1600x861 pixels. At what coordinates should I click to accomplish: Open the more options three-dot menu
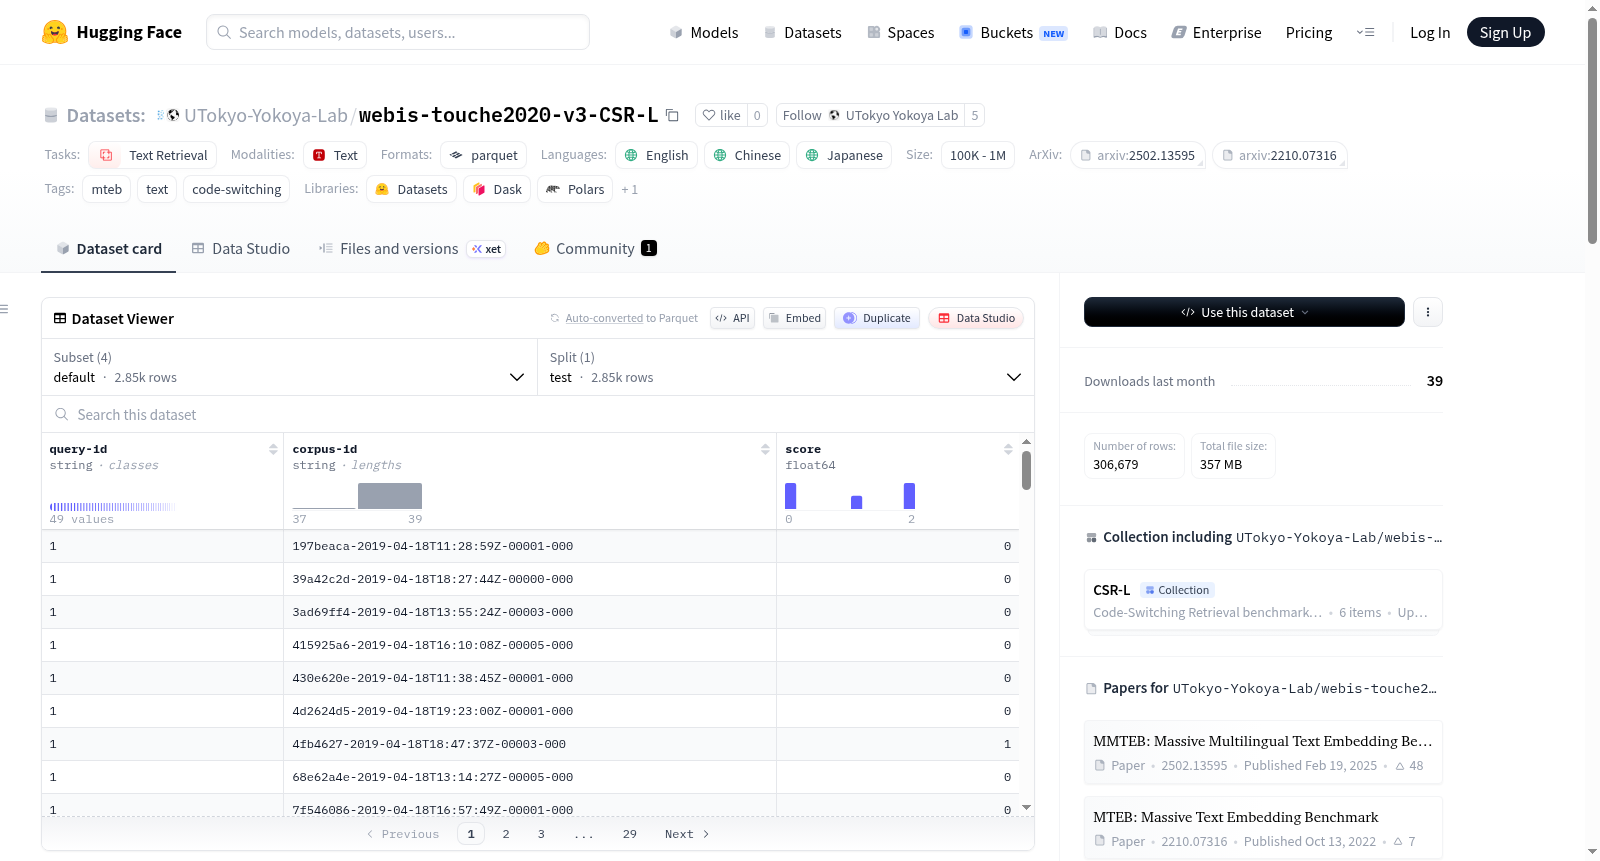pos(1428,312)
